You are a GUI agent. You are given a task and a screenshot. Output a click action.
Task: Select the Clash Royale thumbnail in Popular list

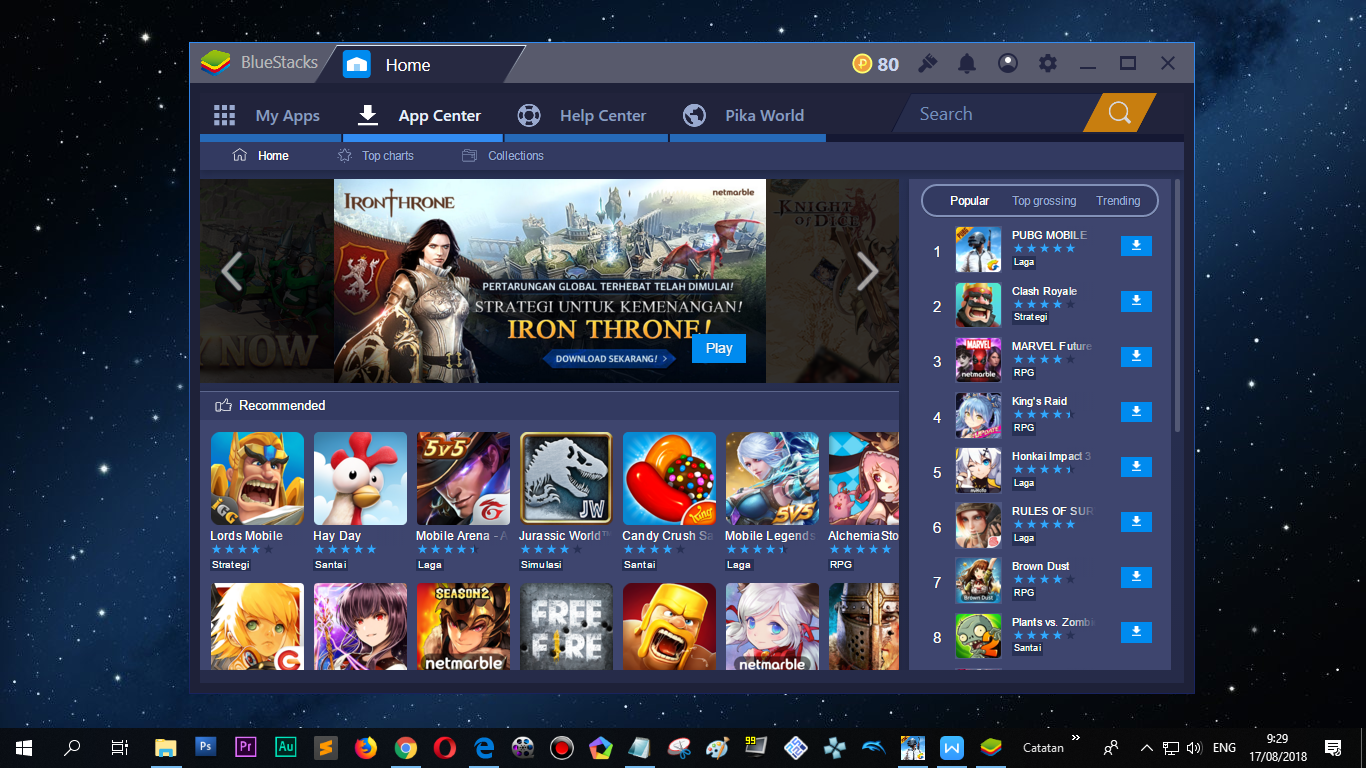tap(978, 305)
